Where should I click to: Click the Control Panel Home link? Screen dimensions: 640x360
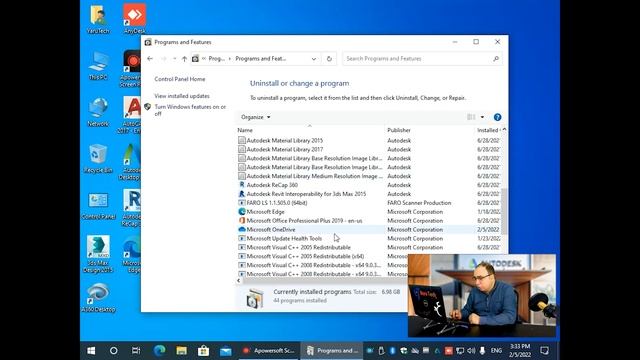(x=180, y=79)
